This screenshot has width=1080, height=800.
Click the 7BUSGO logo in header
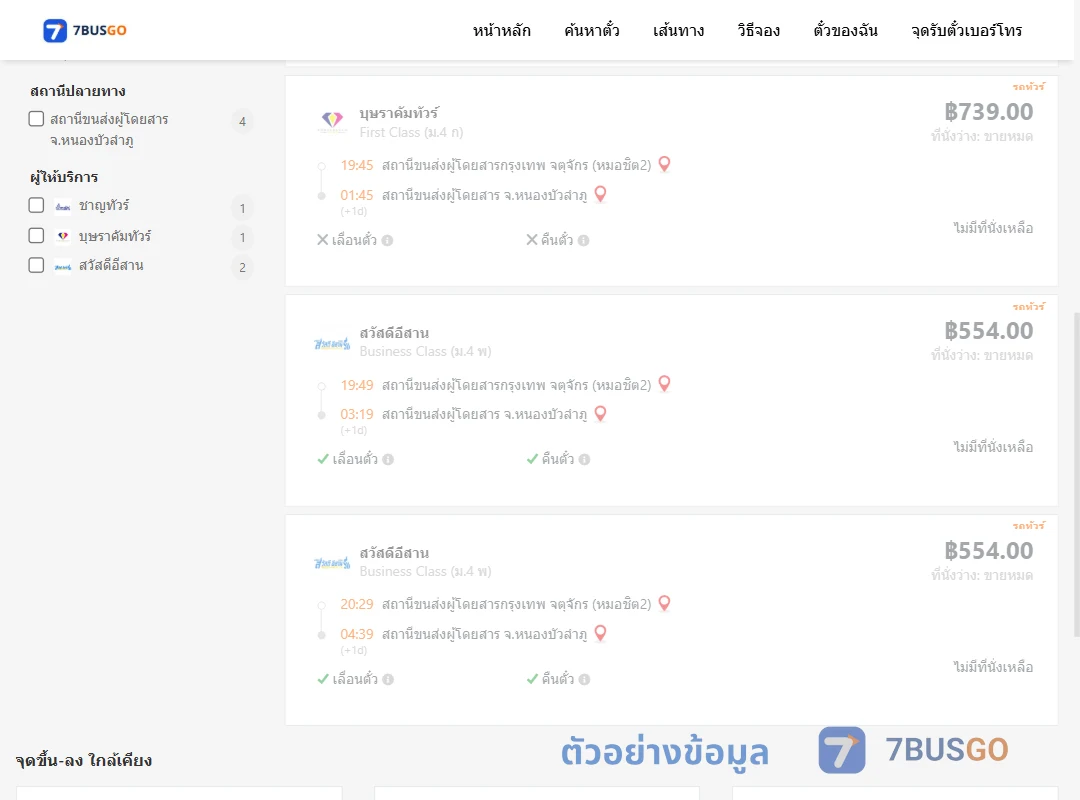click(x=85, y=30)
